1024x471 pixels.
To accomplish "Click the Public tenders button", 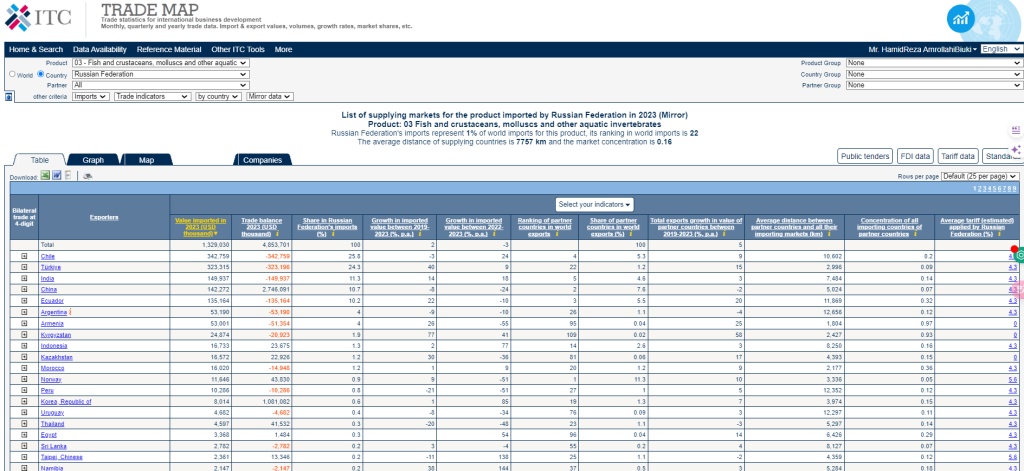I will tap(865, 156).
